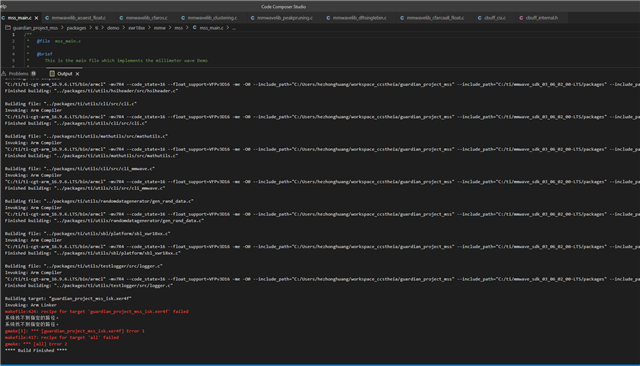Image resolution: width=640 pixels, height=366 pixels.
Task: Switch to the Problems panel tab
Action: [19, 74]
